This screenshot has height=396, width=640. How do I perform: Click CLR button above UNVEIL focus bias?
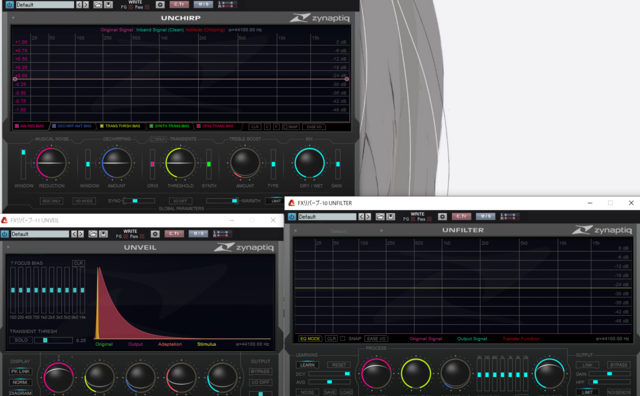(78, 263)
